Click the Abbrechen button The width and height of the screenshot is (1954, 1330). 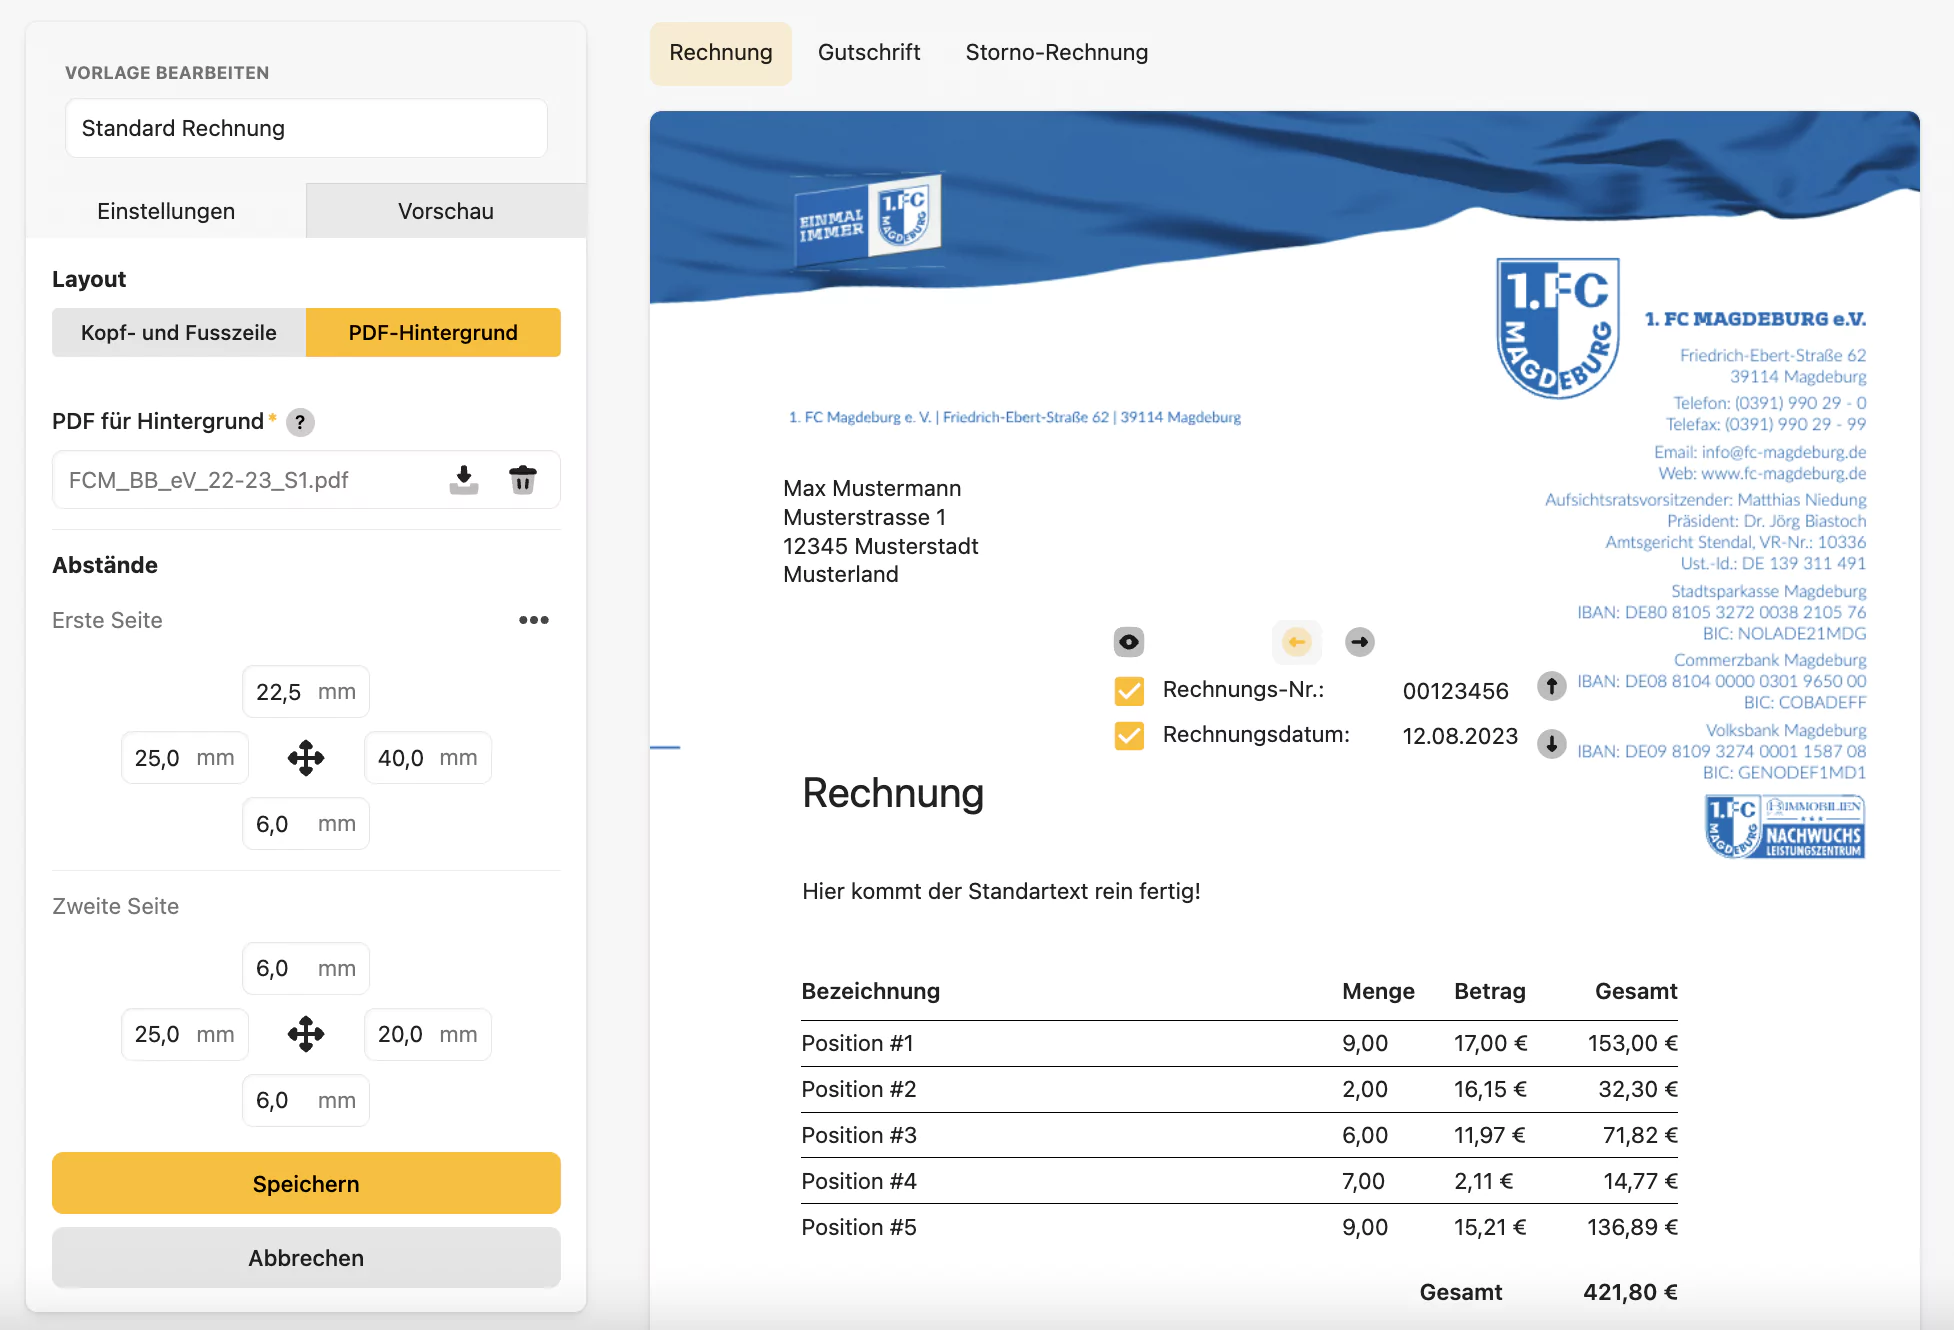coord(306,1258)
